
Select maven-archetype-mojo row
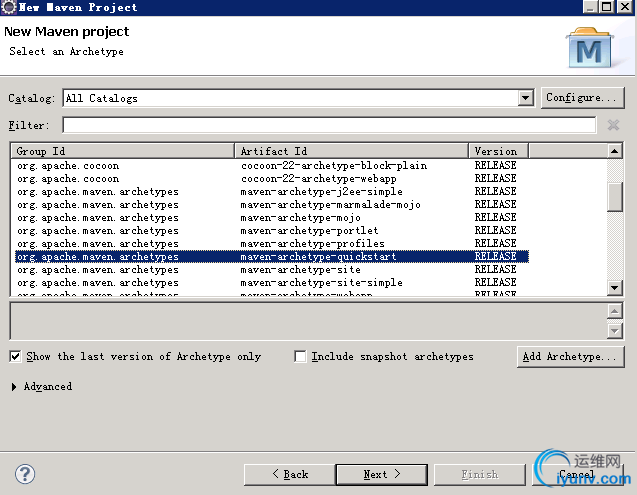pos(272,217)
